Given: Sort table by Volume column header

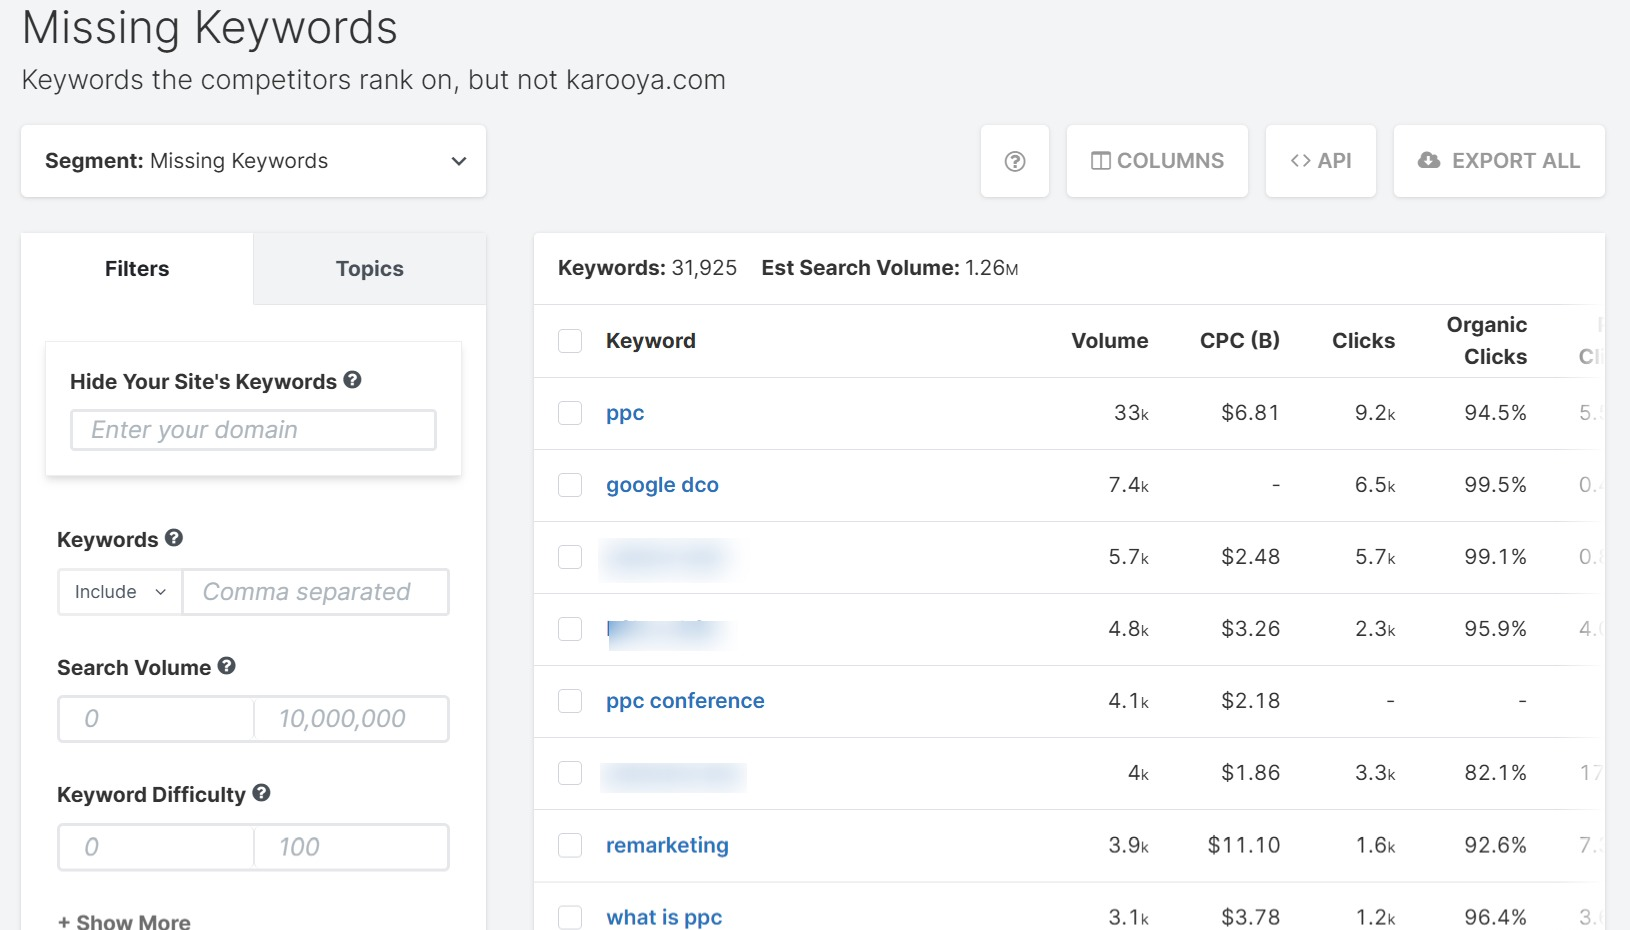Looking at the screenshot, I should (x=1109, y=341).
